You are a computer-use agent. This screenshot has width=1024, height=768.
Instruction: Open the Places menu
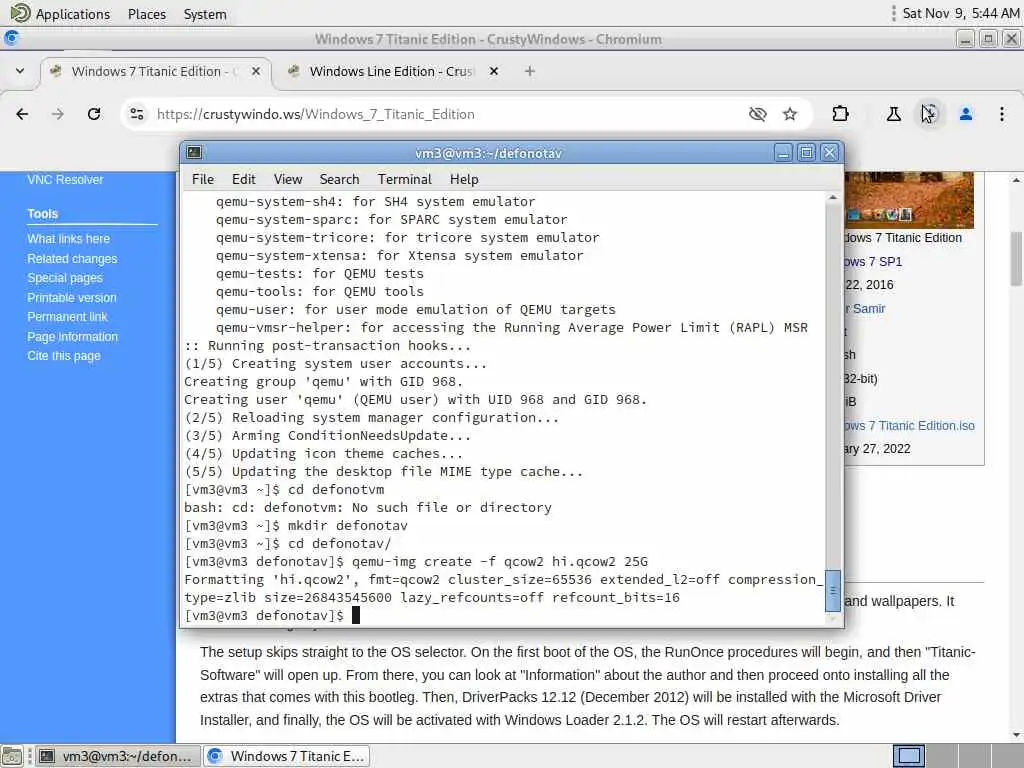[147, 14]
